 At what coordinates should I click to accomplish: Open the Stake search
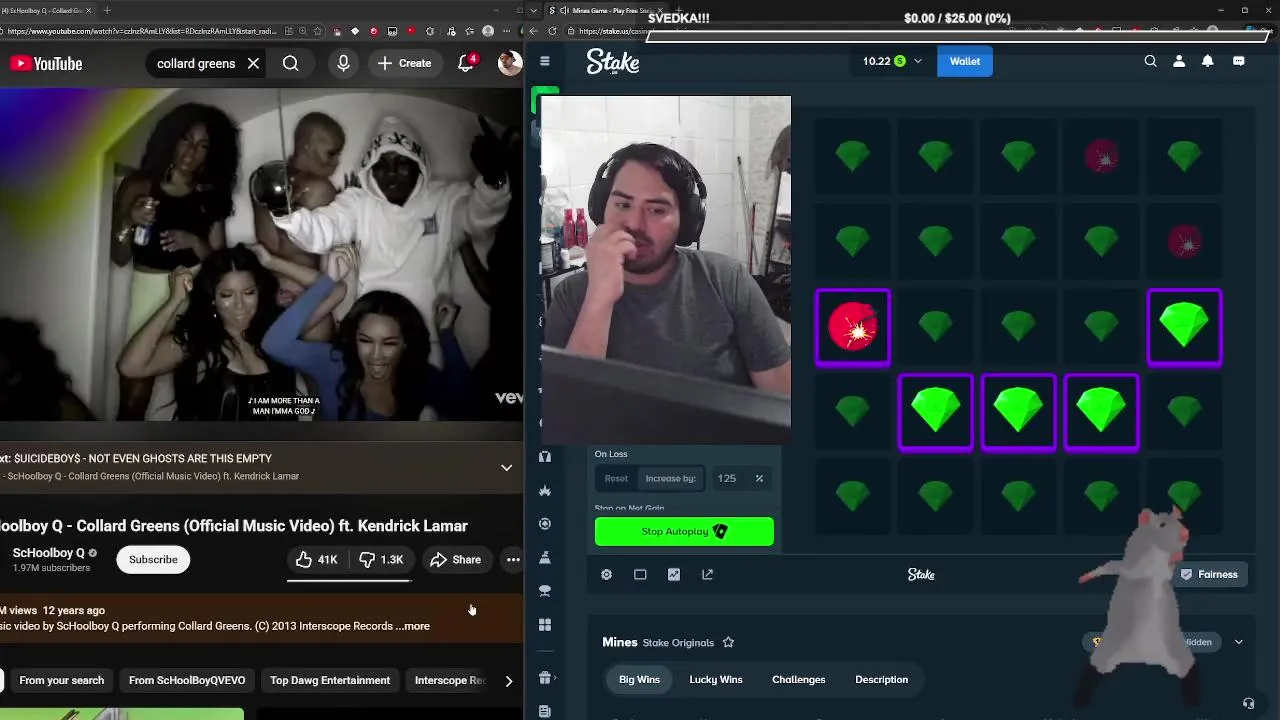pos(1150,61)
